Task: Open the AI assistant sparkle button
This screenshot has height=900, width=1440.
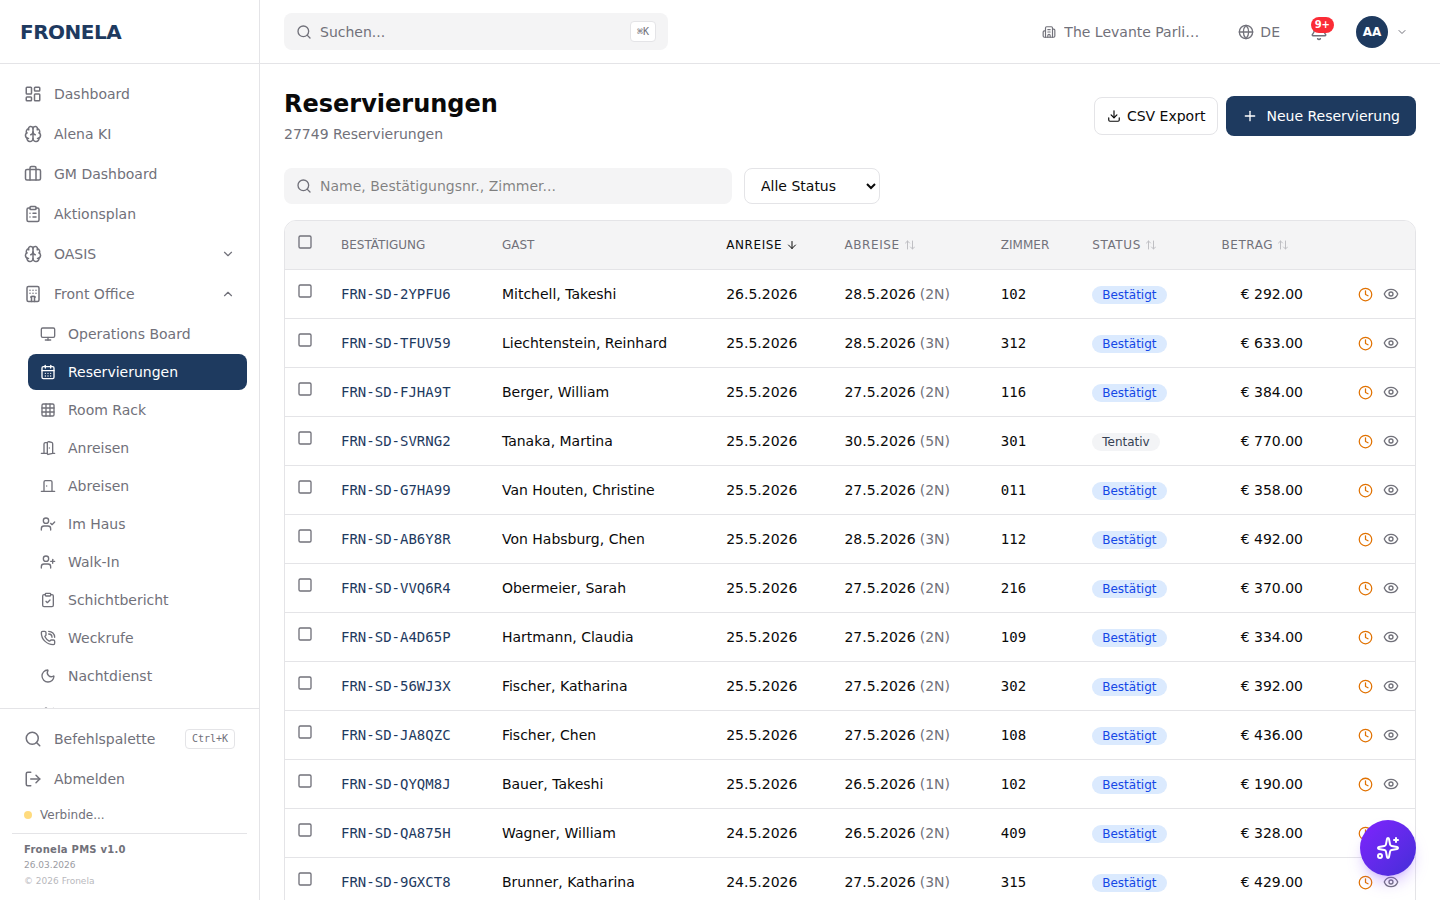Action: [x=1387, y=847]
